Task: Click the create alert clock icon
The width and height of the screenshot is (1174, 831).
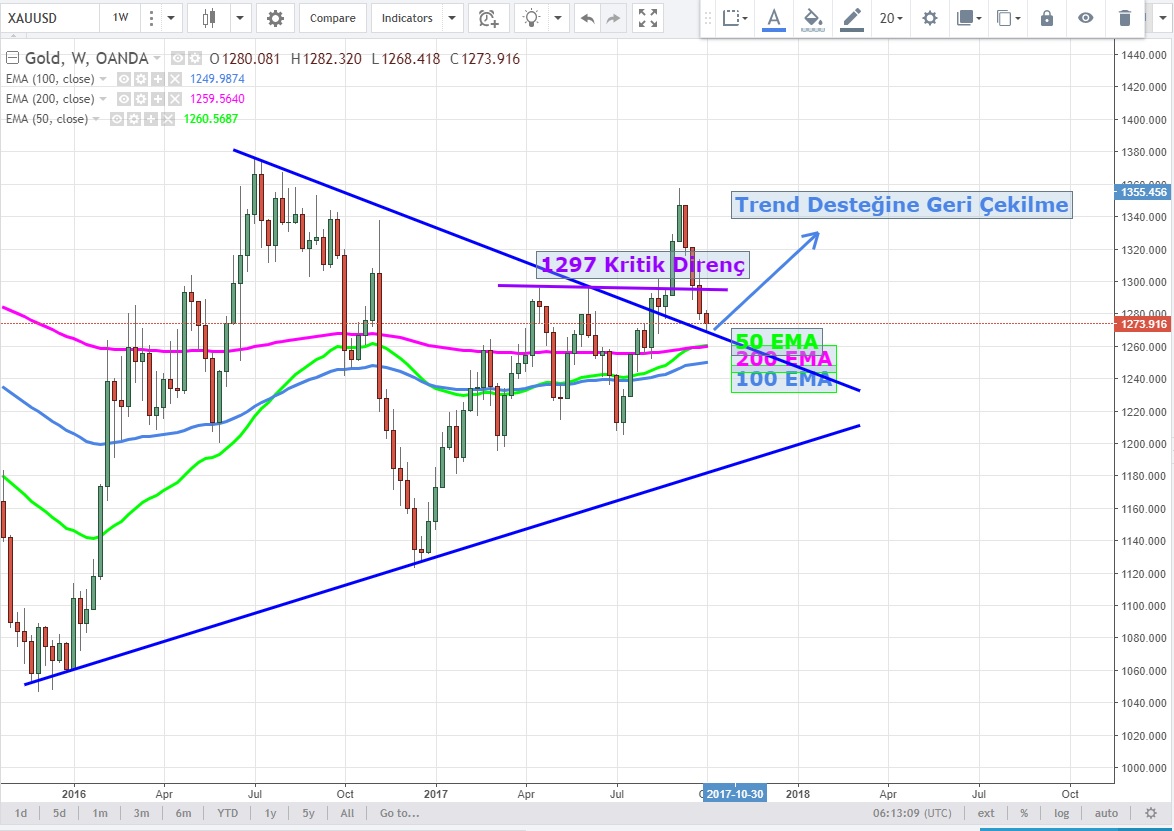Action: point(487,18)
